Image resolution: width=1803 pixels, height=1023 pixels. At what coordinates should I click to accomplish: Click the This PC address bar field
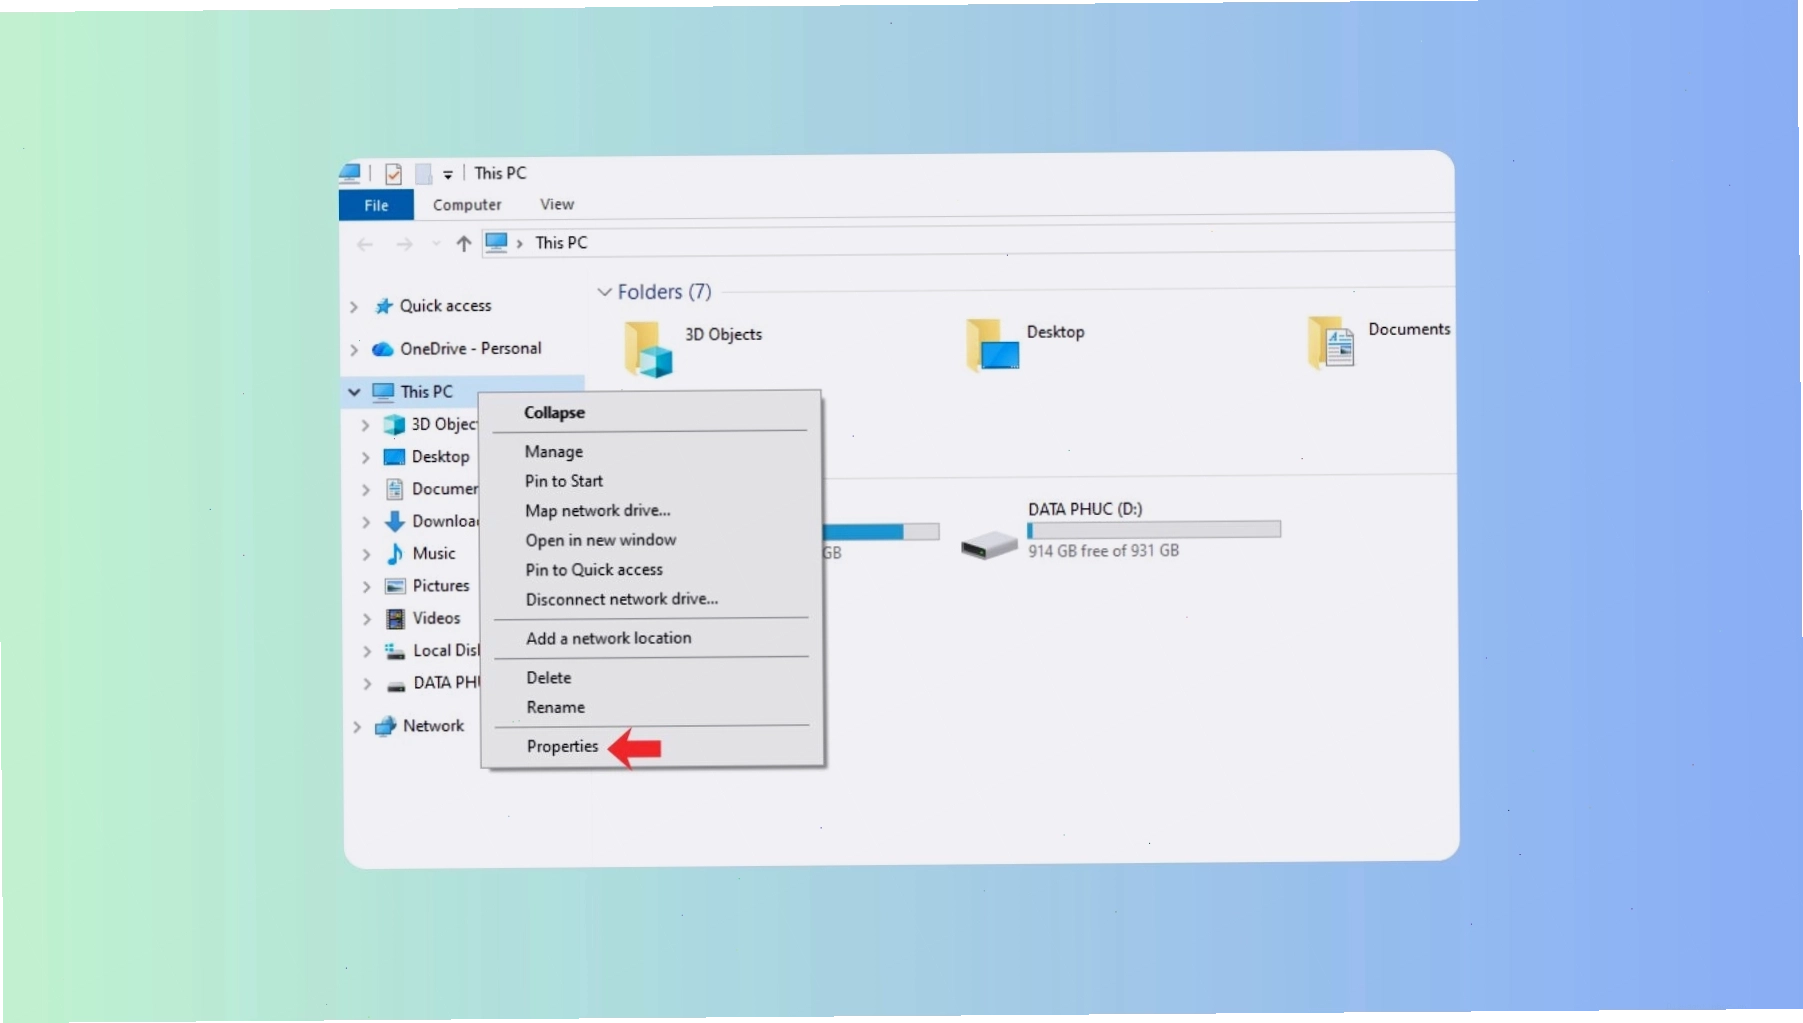pos(967,243)
